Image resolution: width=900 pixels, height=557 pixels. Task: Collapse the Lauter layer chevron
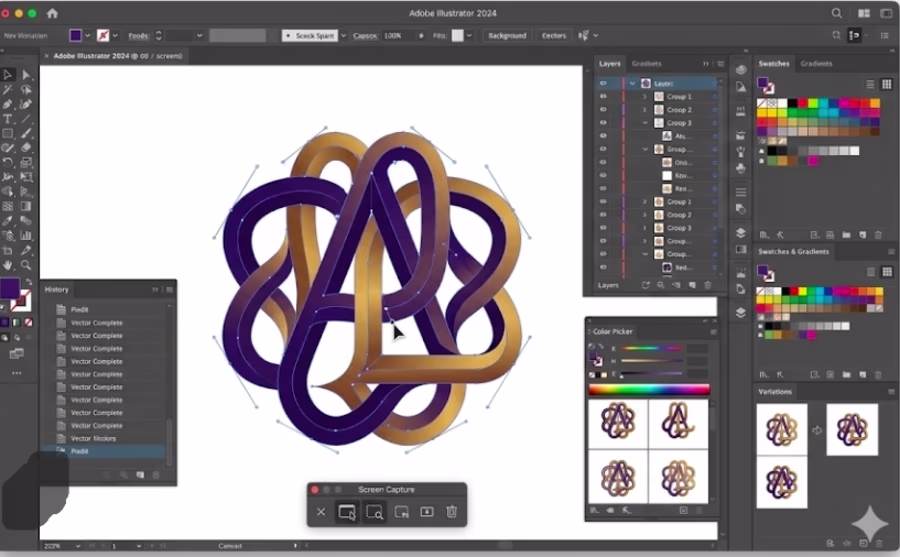click(x=633, y=83)
